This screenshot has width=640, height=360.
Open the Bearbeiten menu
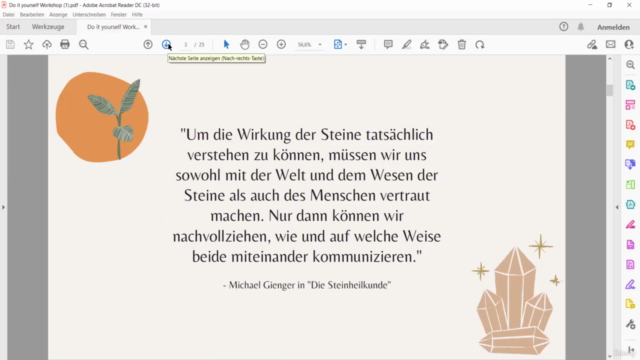click(32, 14)
